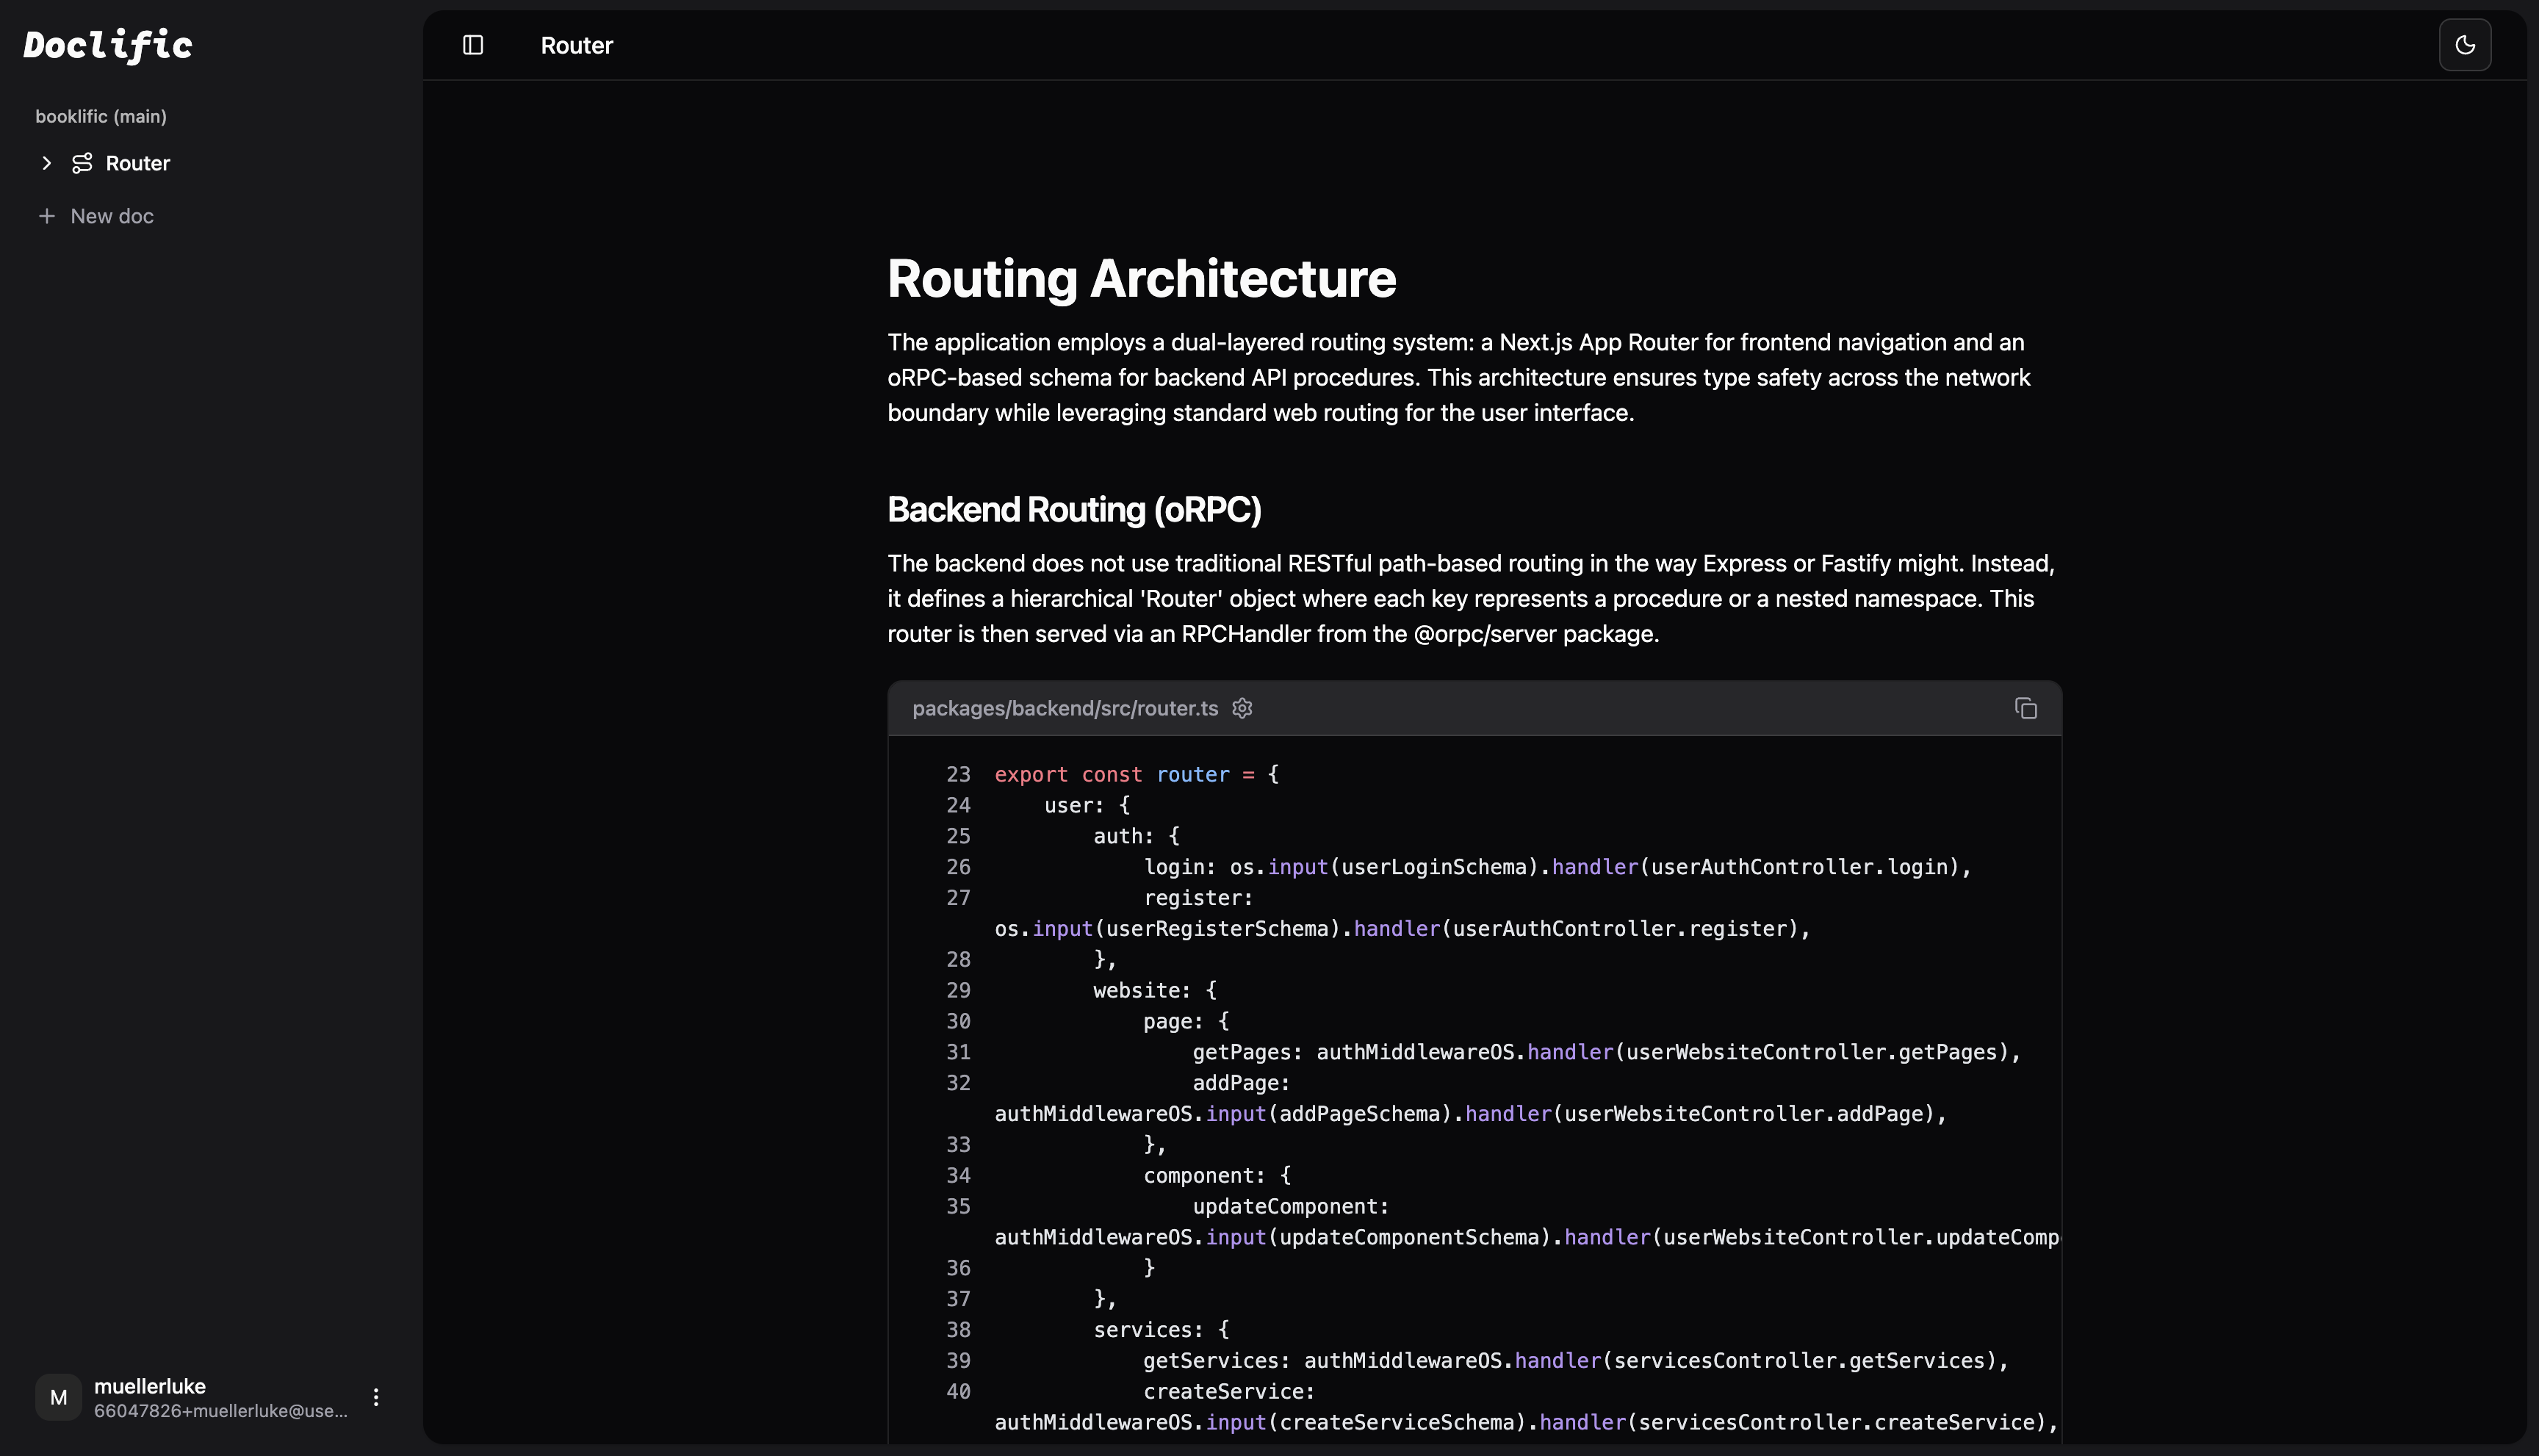This screenshot has height=1456, width=2539.
Task: Open the booklific (main) repository selector
Action: click(x=101, y=116)
